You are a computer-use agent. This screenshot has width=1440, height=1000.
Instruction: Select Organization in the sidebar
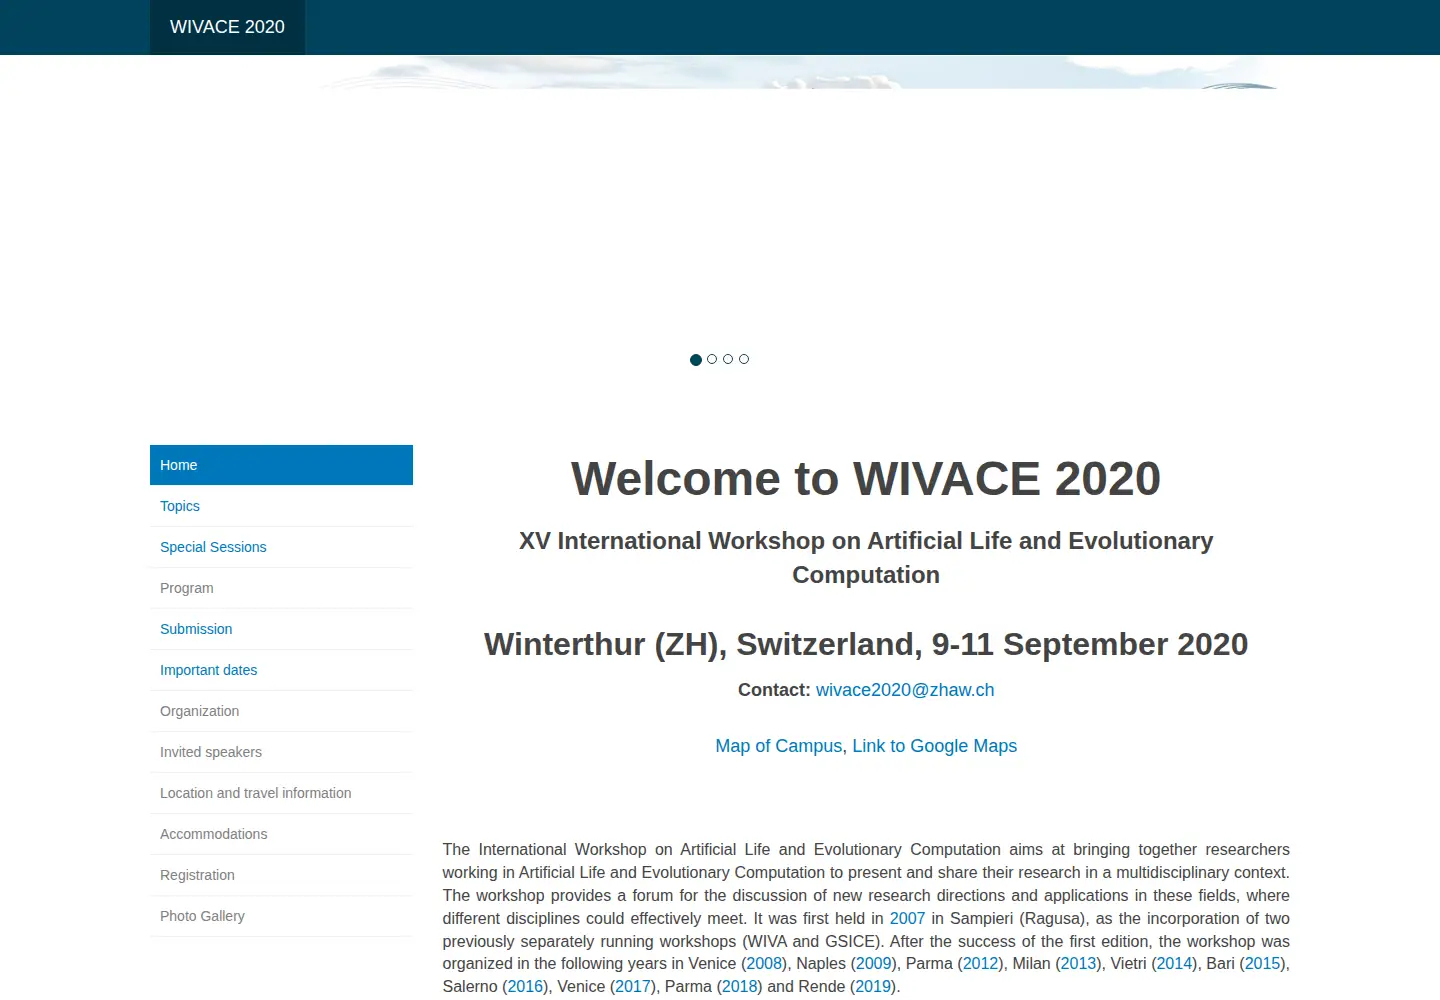(281, 711)
